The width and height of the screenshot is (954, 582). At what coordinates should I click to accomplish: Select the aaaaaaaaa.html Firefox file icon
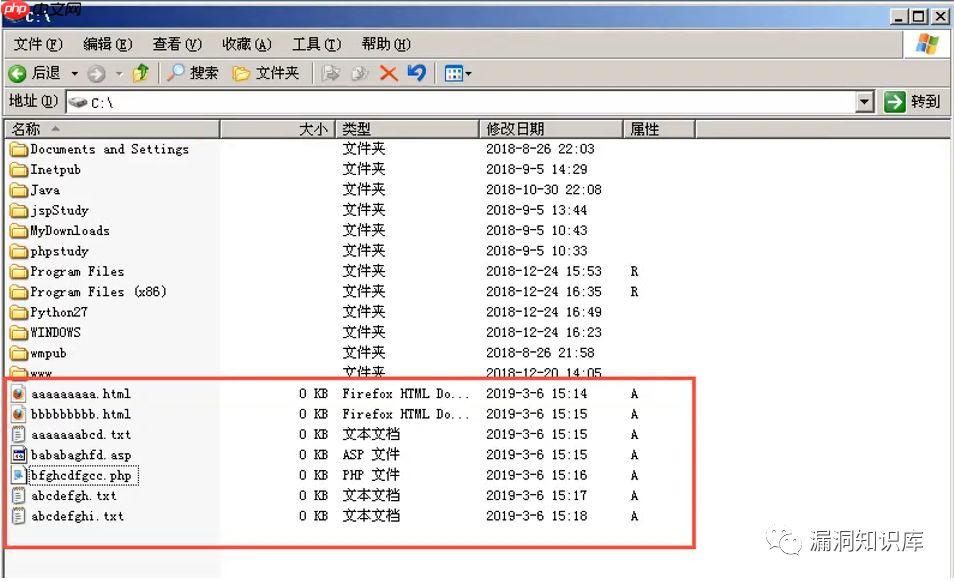19,393
